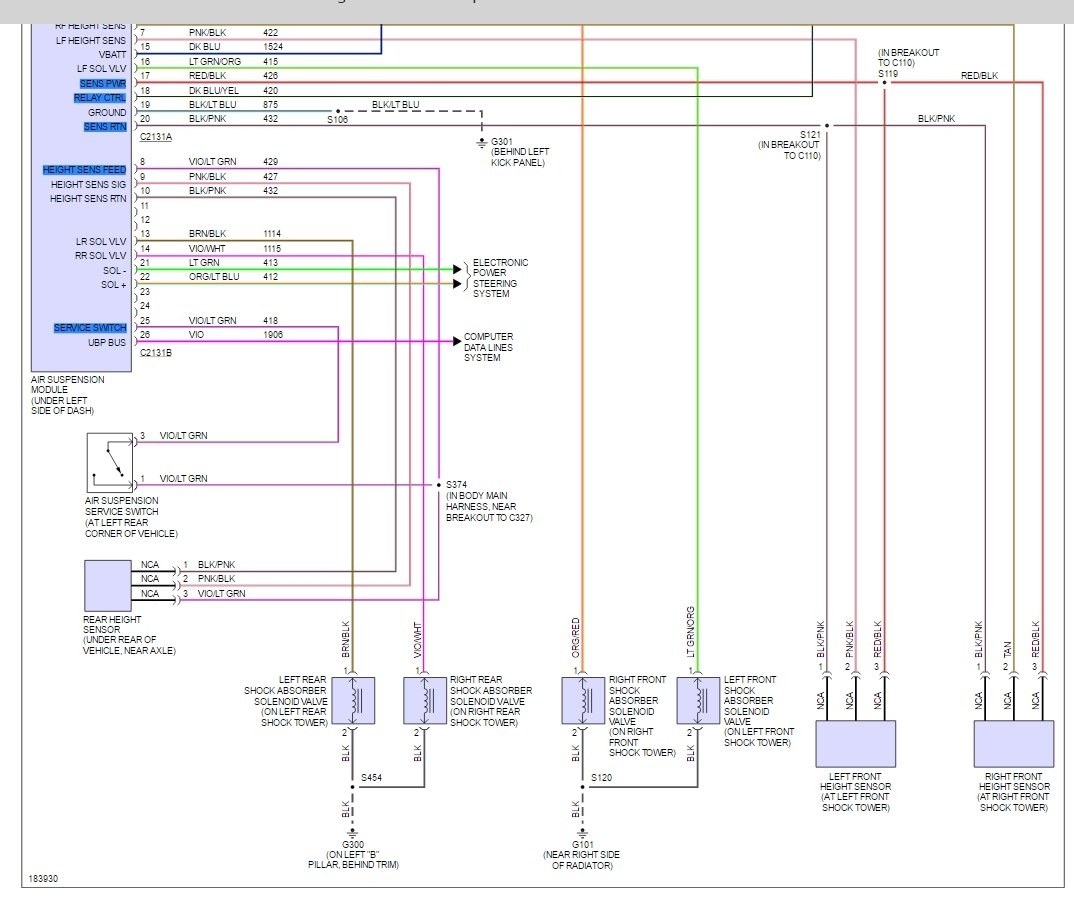Viewport: 1074px width, 900px height.
Task: Click the HEIGHT SENS SIG label
Action: pos(88,184)
